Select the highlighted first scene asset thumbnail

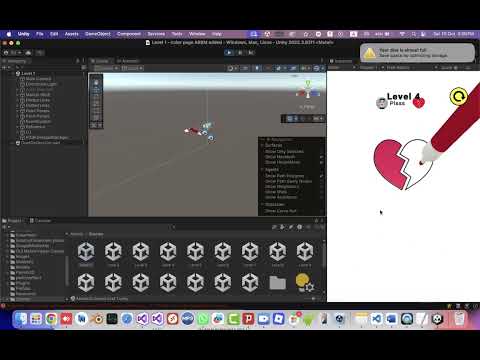point(86,251)
